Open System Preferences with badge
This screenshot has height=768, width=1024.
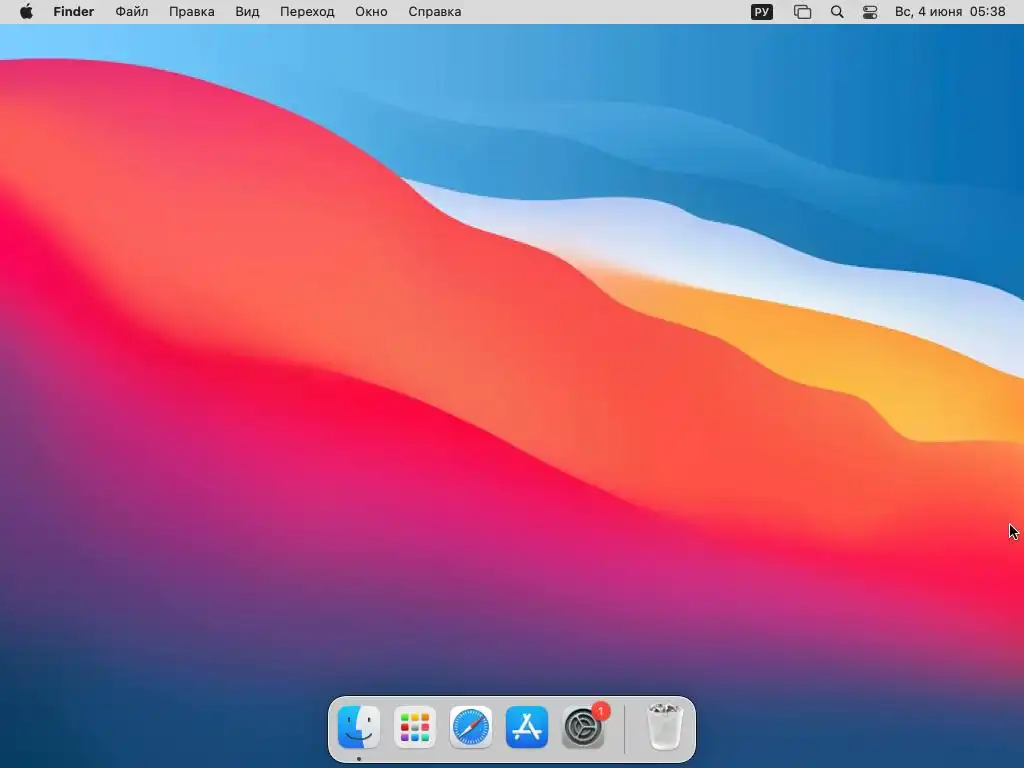pyautogui.click(x=583, y=727)
